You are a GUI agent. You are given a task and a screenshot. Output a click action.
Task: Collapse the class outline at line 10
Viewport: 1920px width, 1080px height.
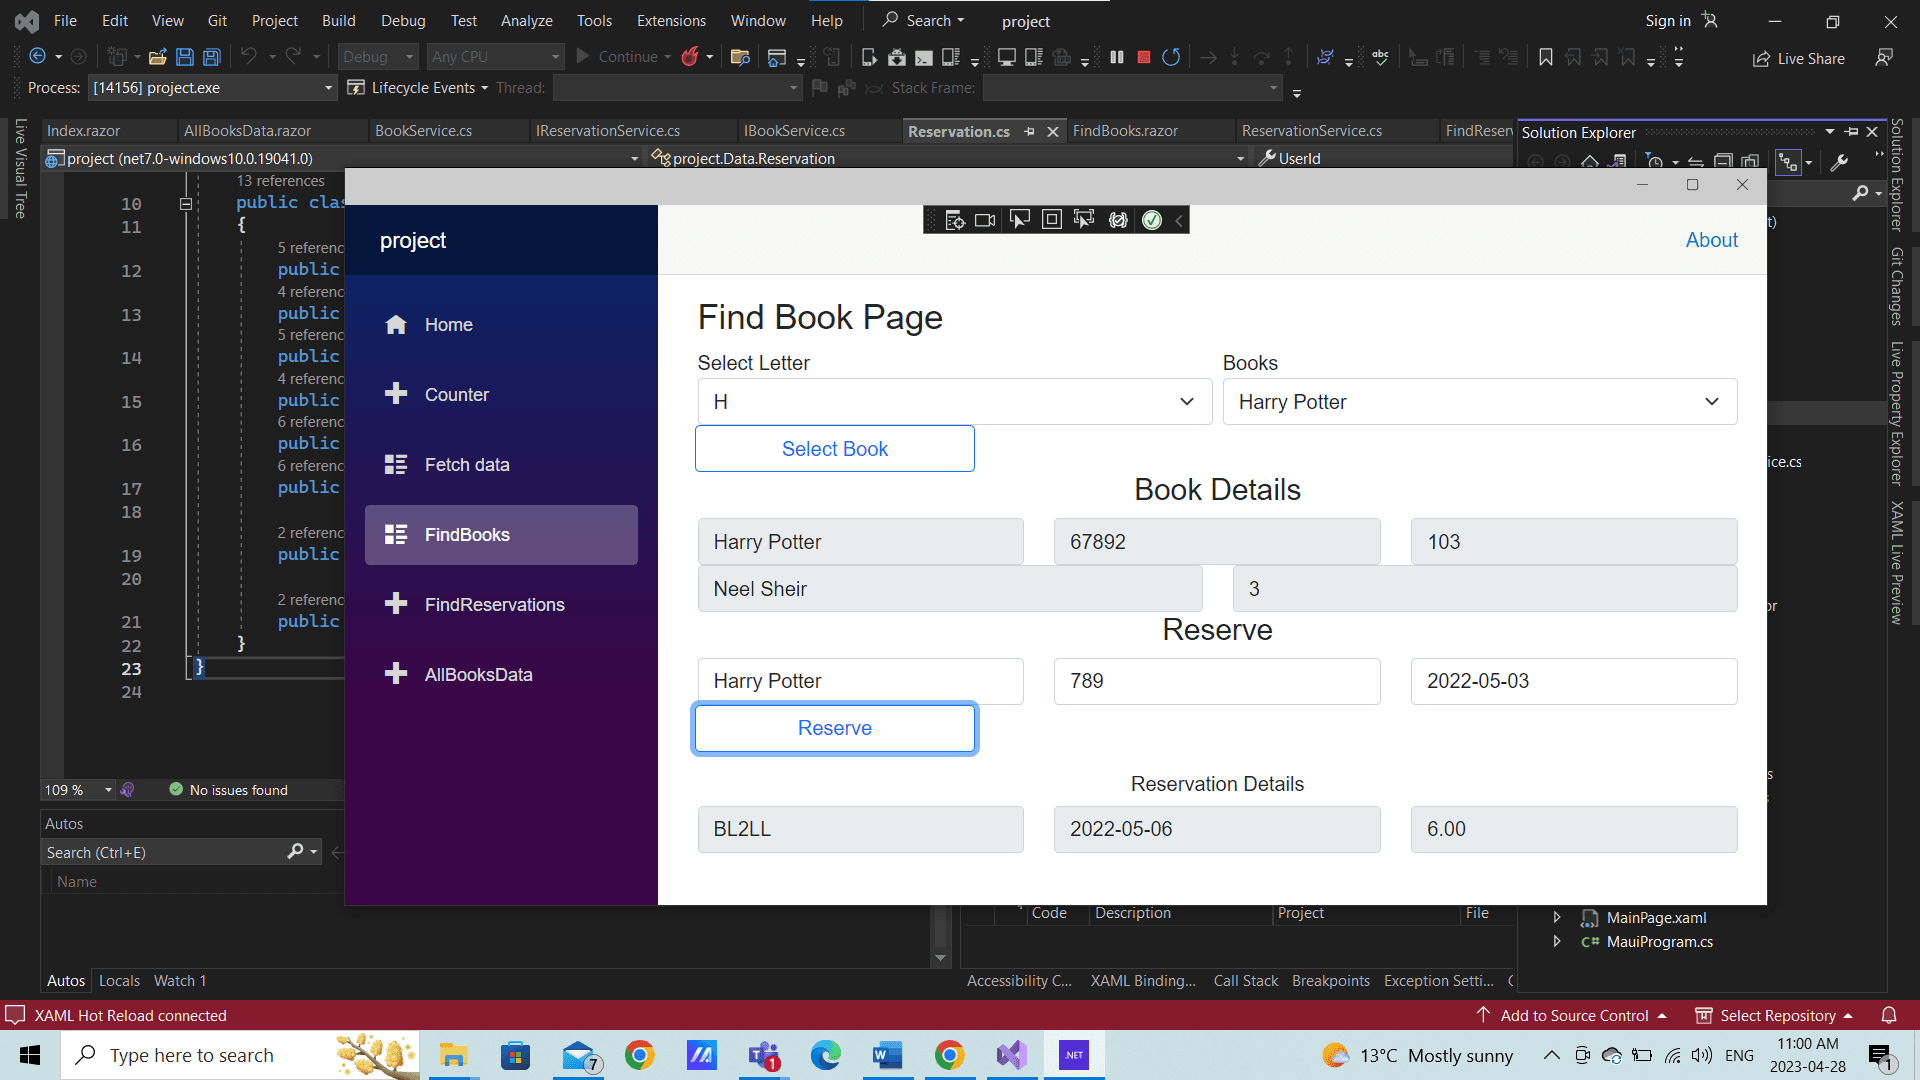(185, 204)
